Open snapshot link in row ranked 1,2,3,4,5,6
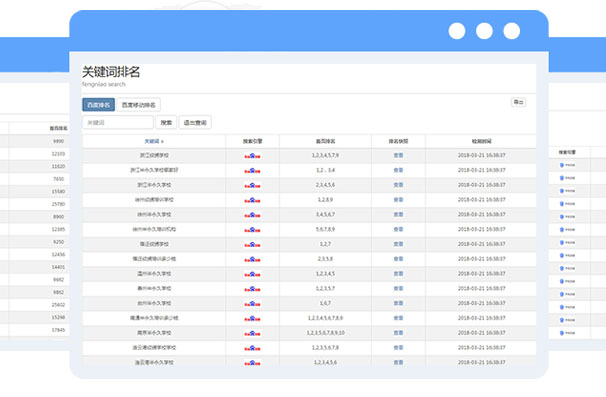The height and width of the screenshot is (397, 606). point(398,362)
